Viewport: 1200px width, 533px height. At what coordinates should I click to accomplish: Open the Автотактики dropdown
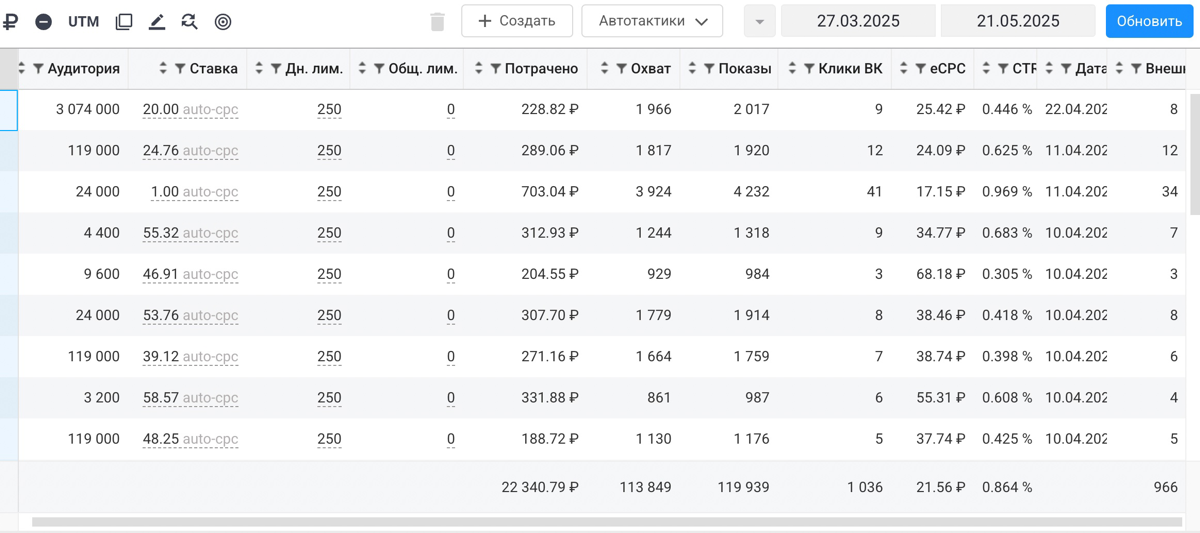click(x=652, y=21)
